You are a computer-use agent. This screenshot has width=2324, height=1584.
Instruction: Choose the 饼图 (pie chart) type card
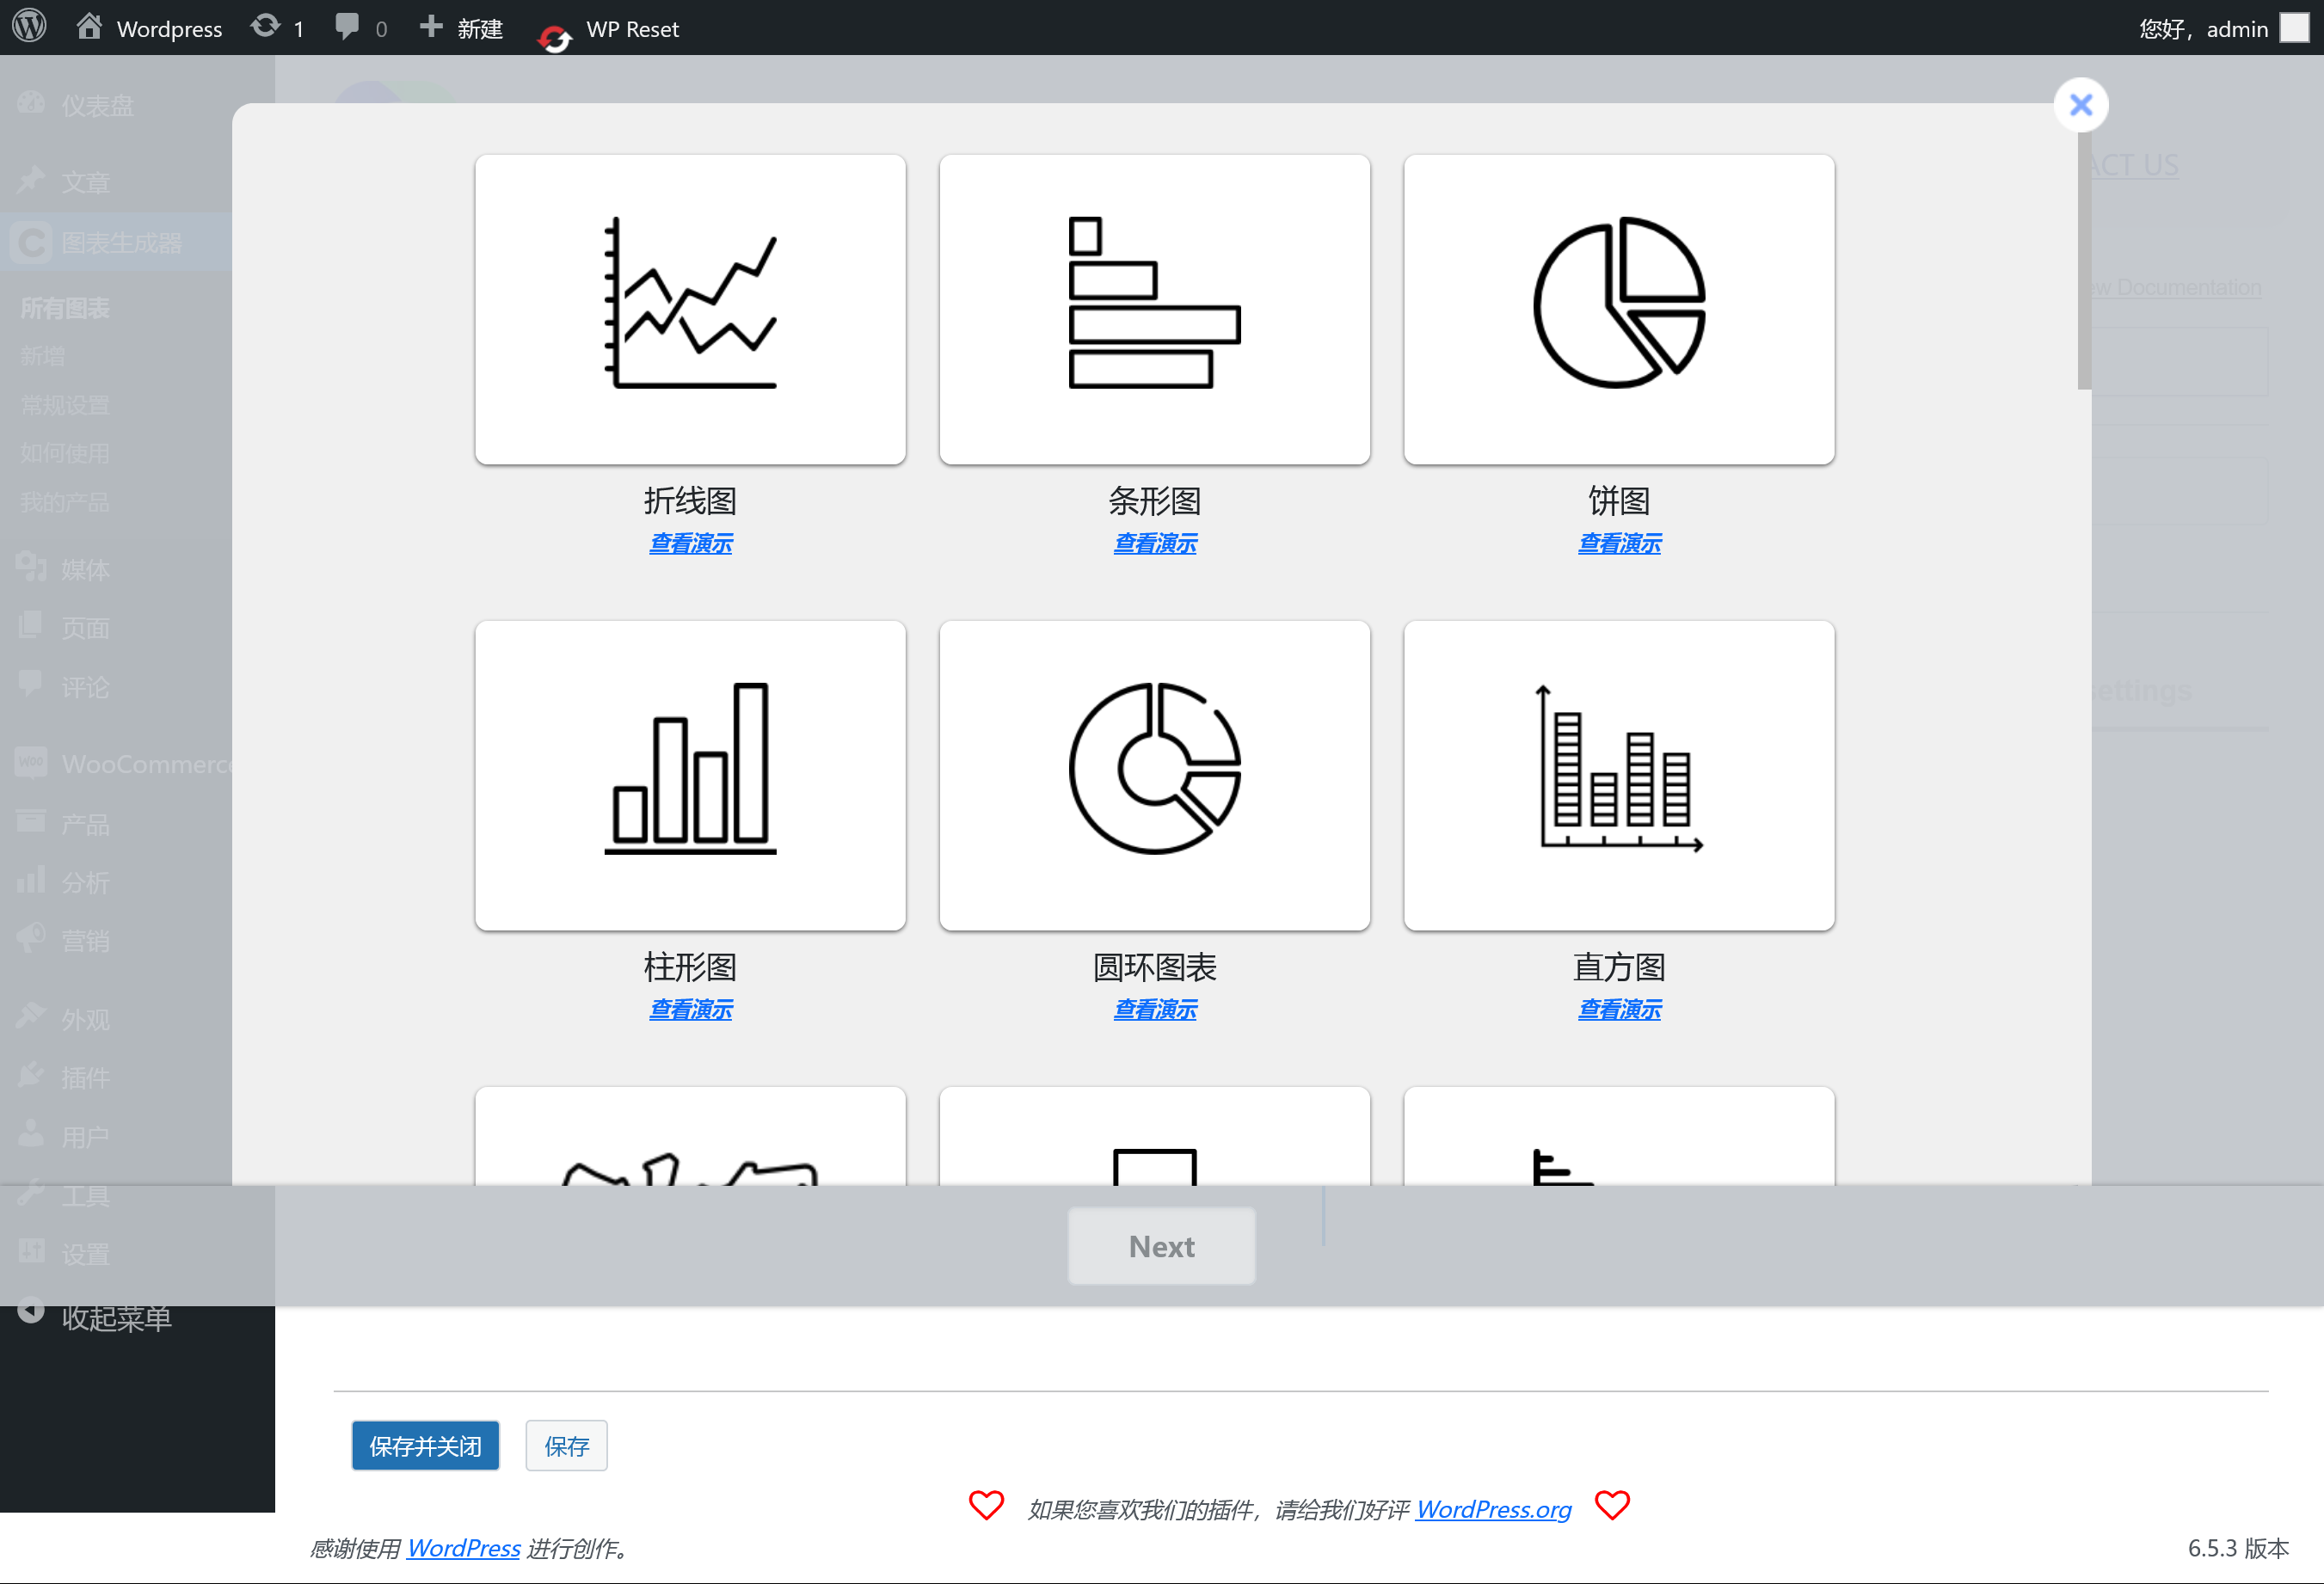point(1618,309)
